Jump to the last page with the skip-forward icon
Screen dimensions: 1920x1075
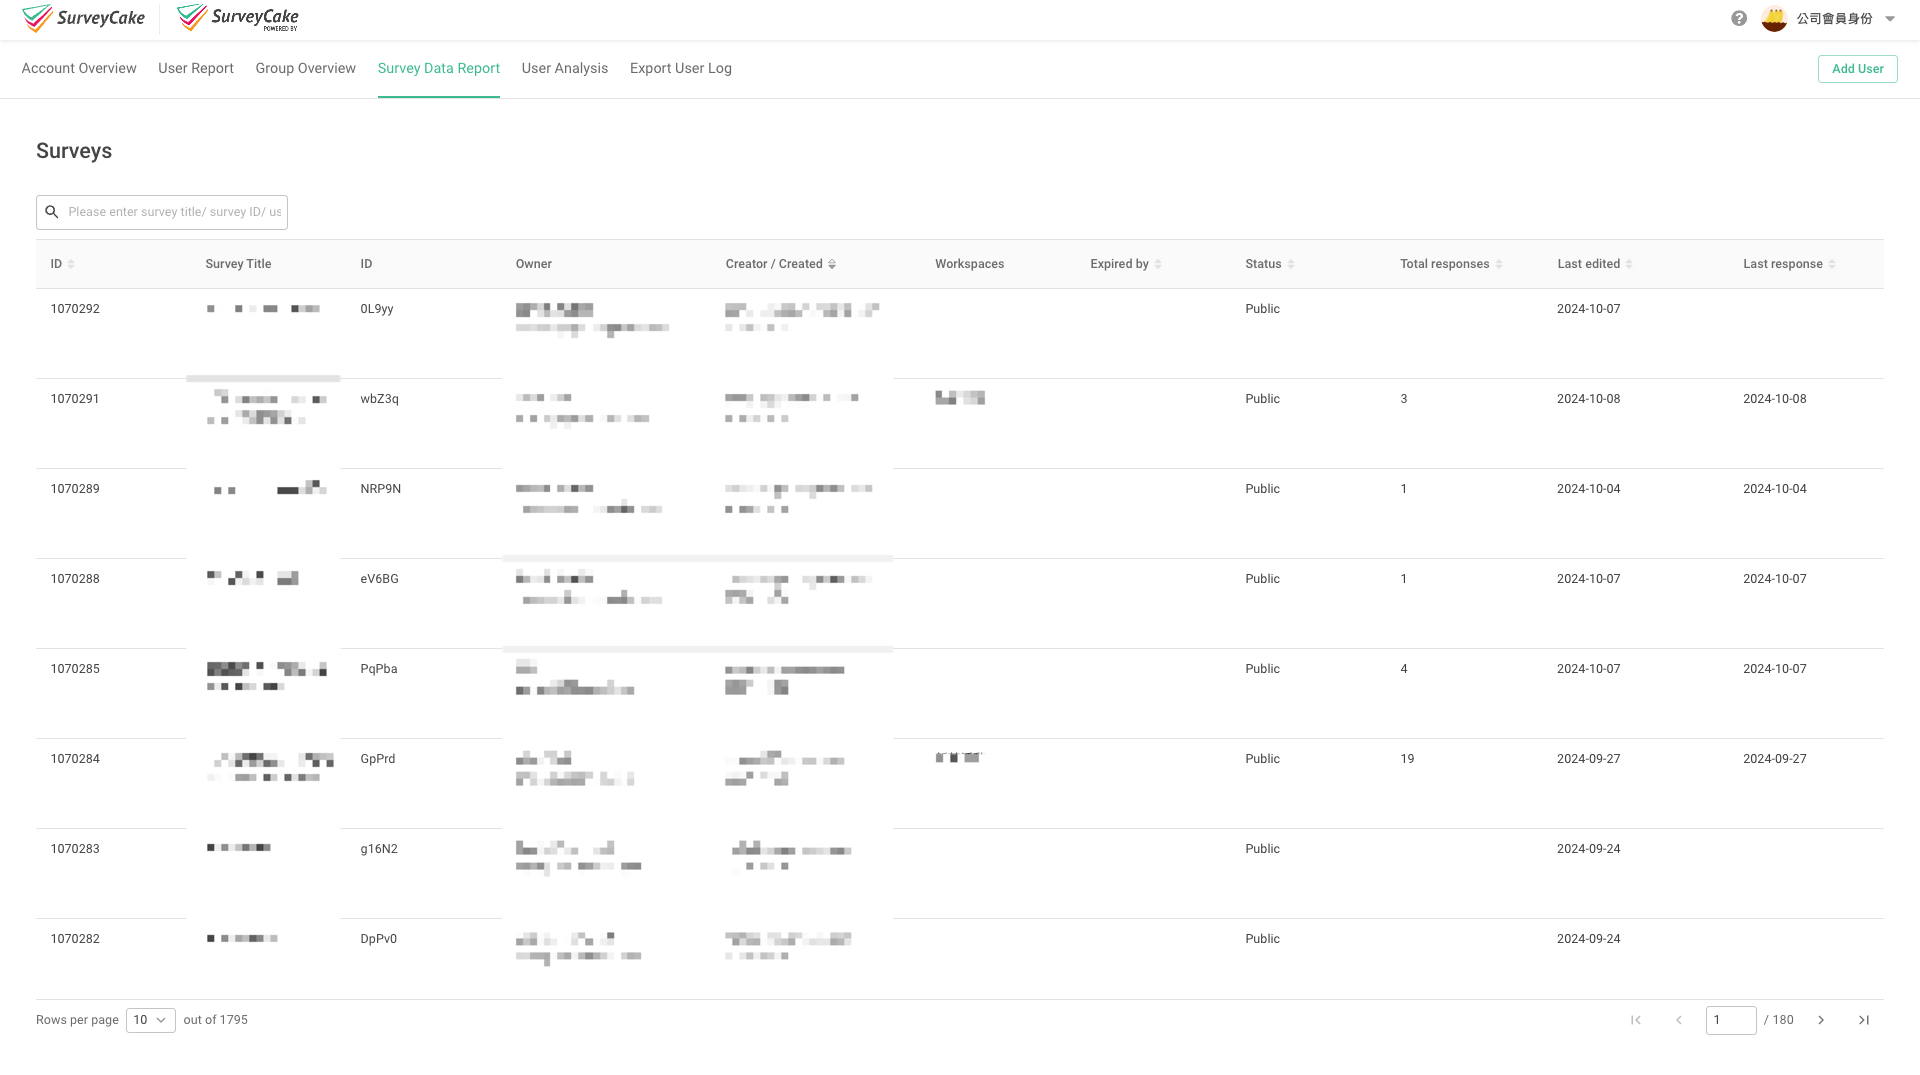pyautogui.click(x=1864, y=1020)
